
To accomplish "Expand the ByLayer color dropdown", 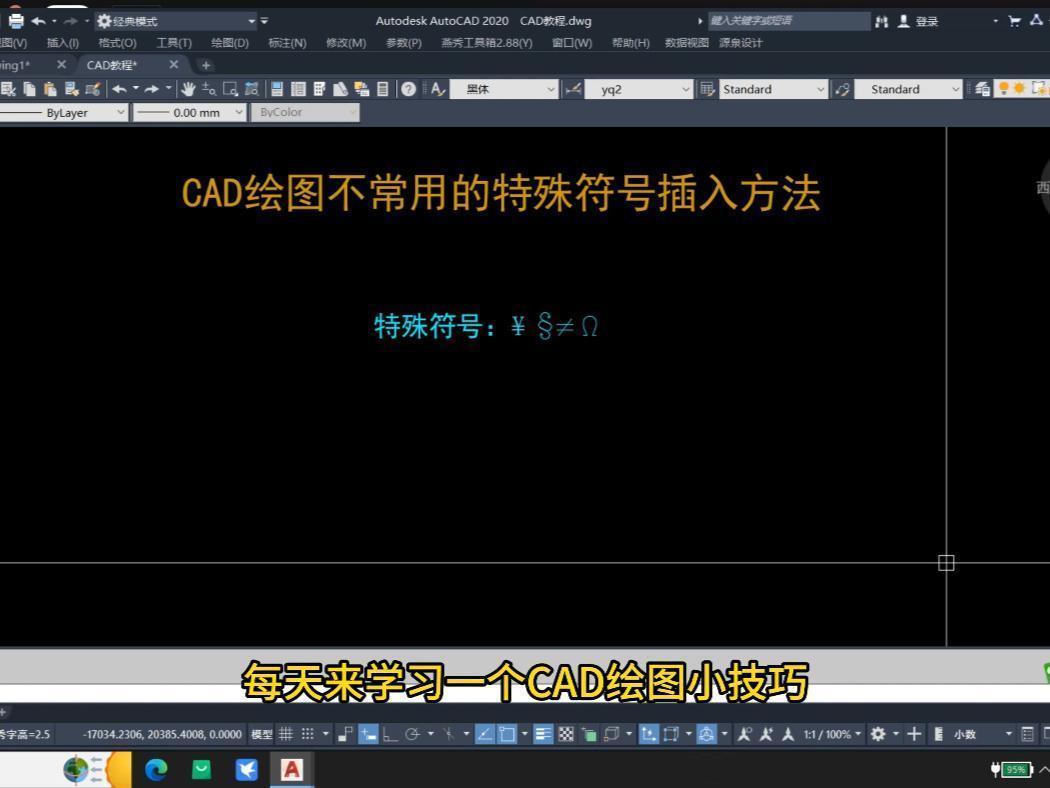I will (x=120, y=112).
